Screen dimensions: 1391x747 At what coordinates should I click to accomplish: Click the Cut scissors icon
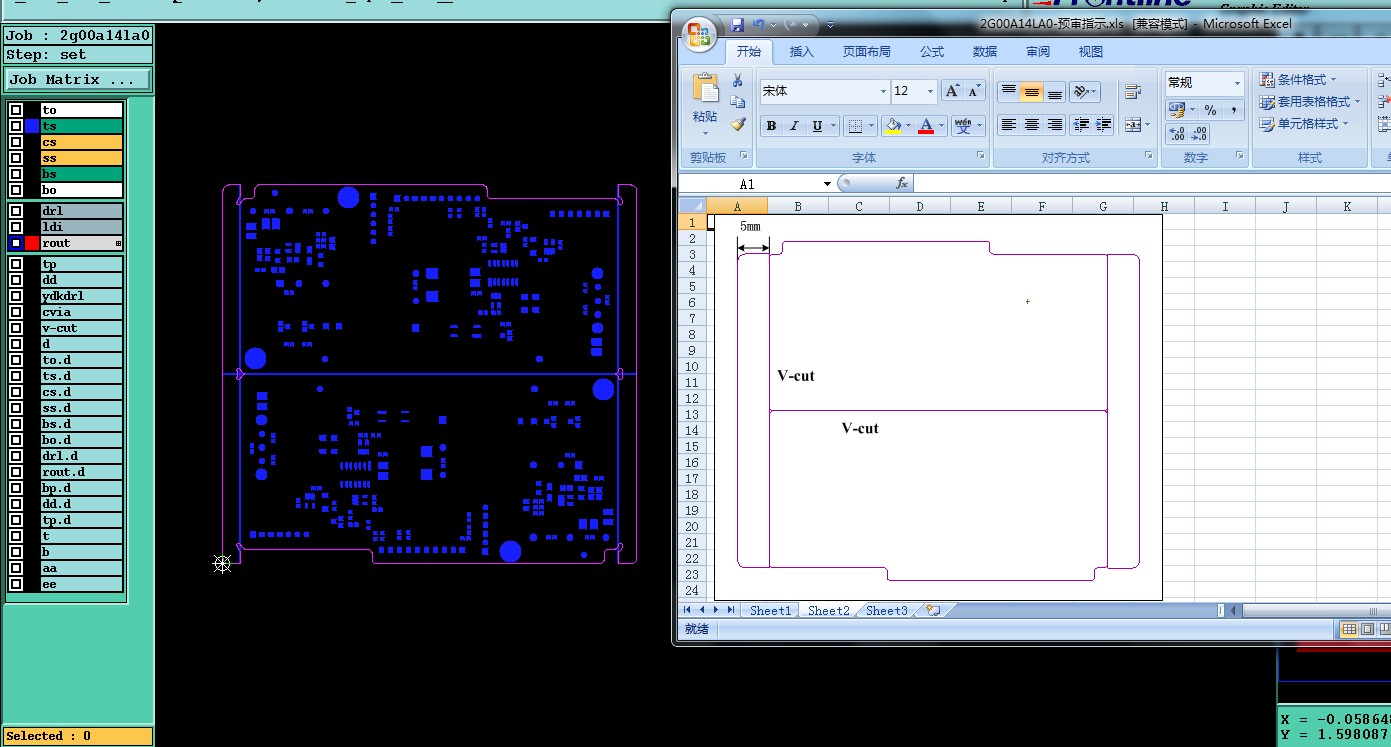(738, 80)
